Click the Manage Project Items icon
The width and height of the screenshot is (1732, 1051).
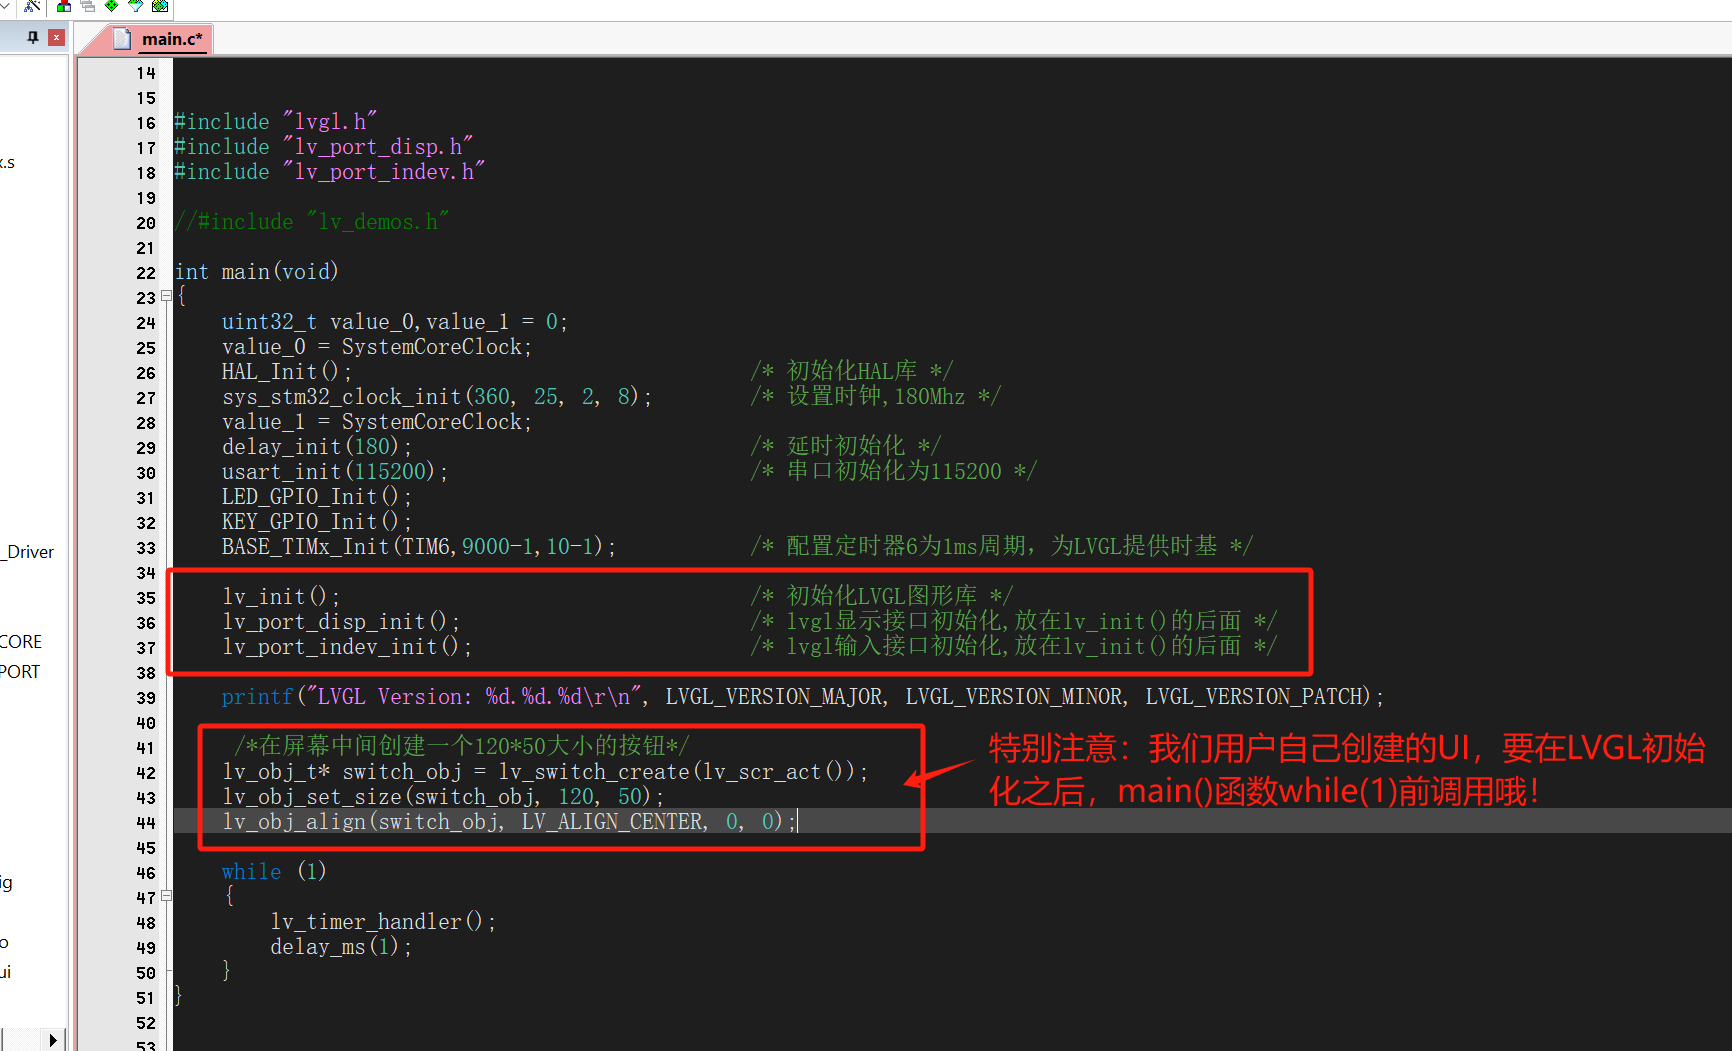[64, 6]
